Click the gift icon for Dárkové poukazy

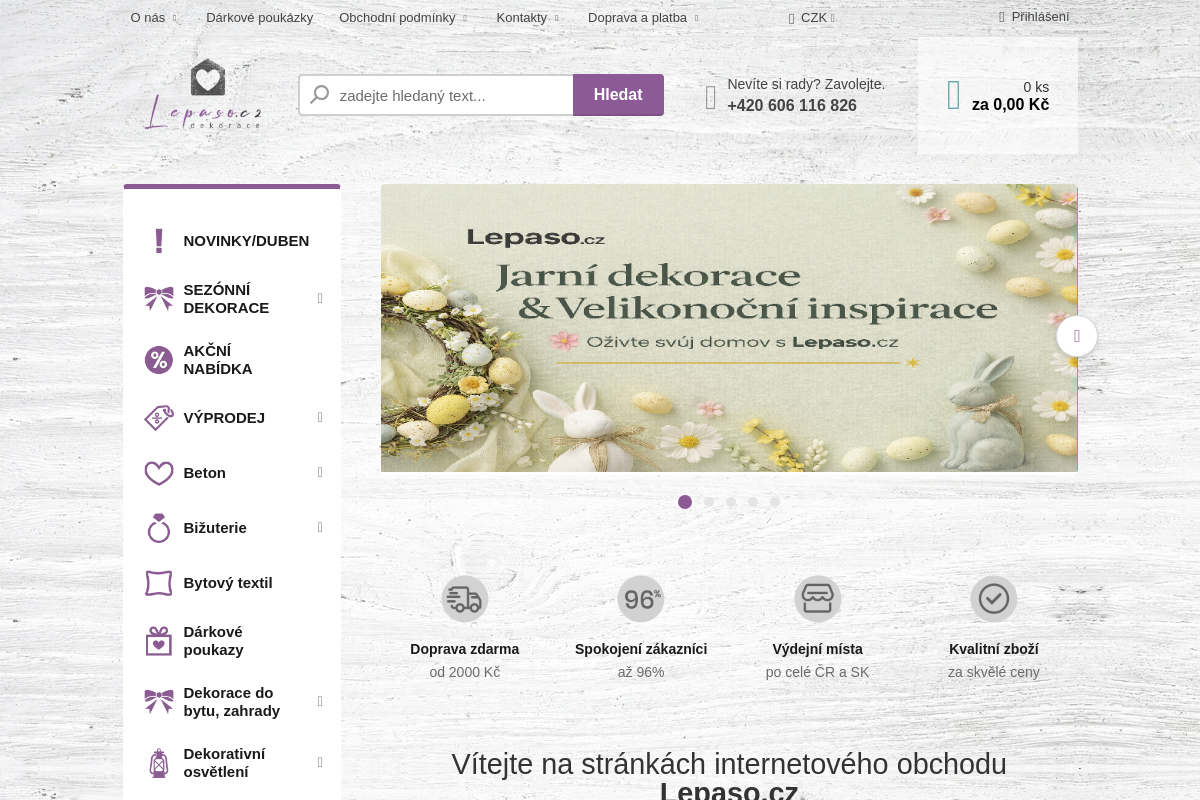click(x=159, y=641)
